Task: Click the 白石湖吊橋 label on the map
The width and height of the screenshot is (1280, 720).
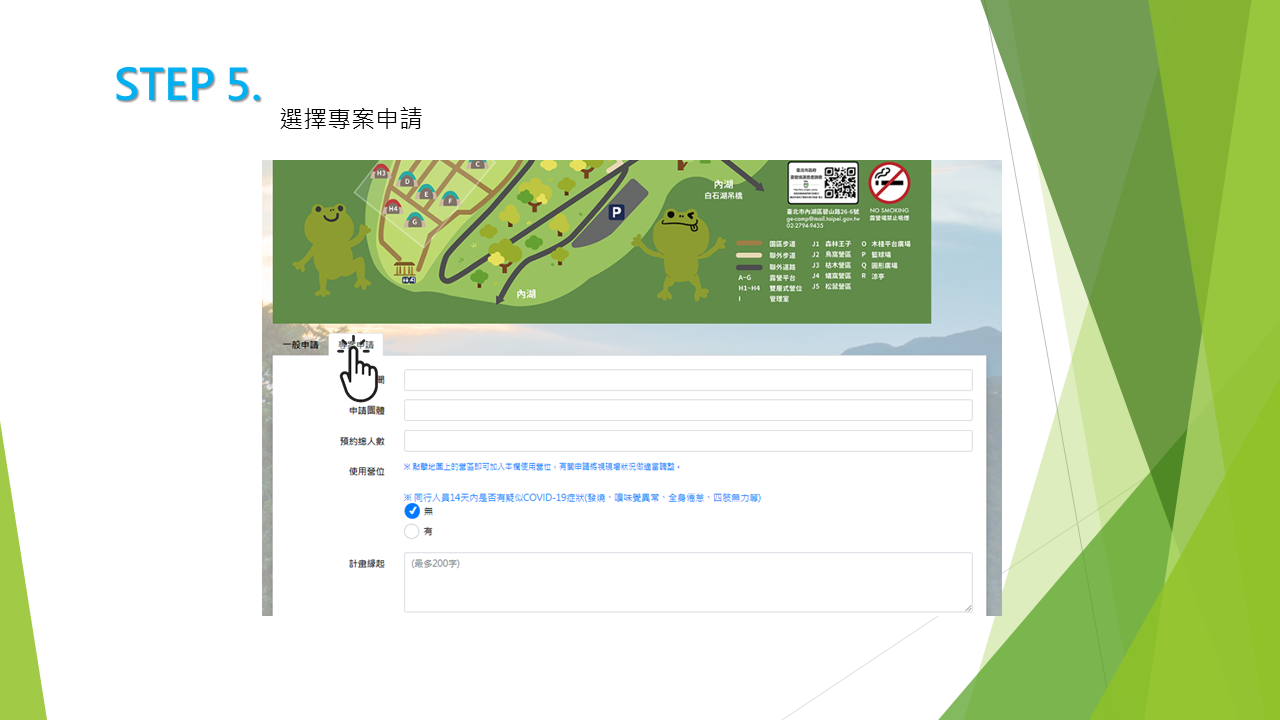Action: 725,195
